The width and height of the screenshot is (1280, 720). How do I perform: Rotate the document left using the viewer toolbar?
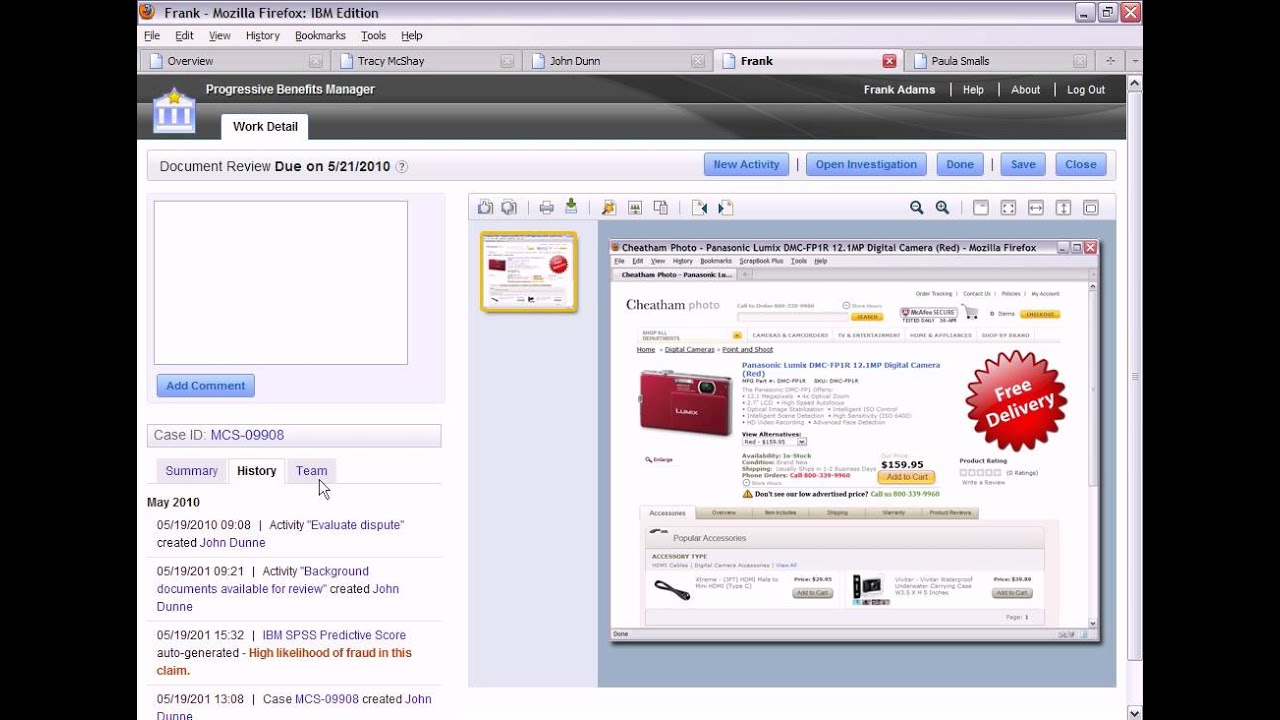click(x=485, y=207)
